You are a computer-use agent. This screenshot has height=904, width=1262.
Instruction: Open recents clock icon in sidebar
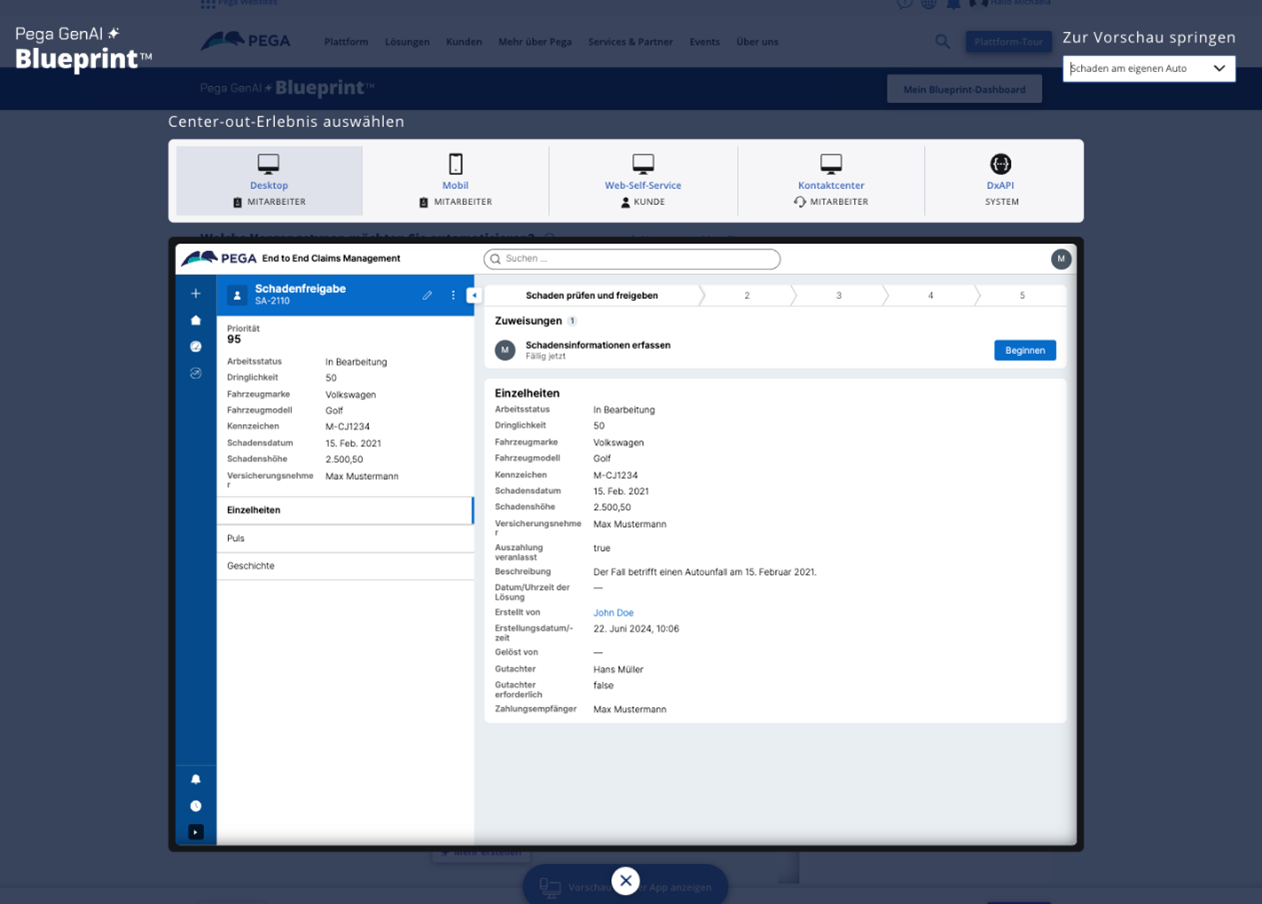click(x=196, y=806)
